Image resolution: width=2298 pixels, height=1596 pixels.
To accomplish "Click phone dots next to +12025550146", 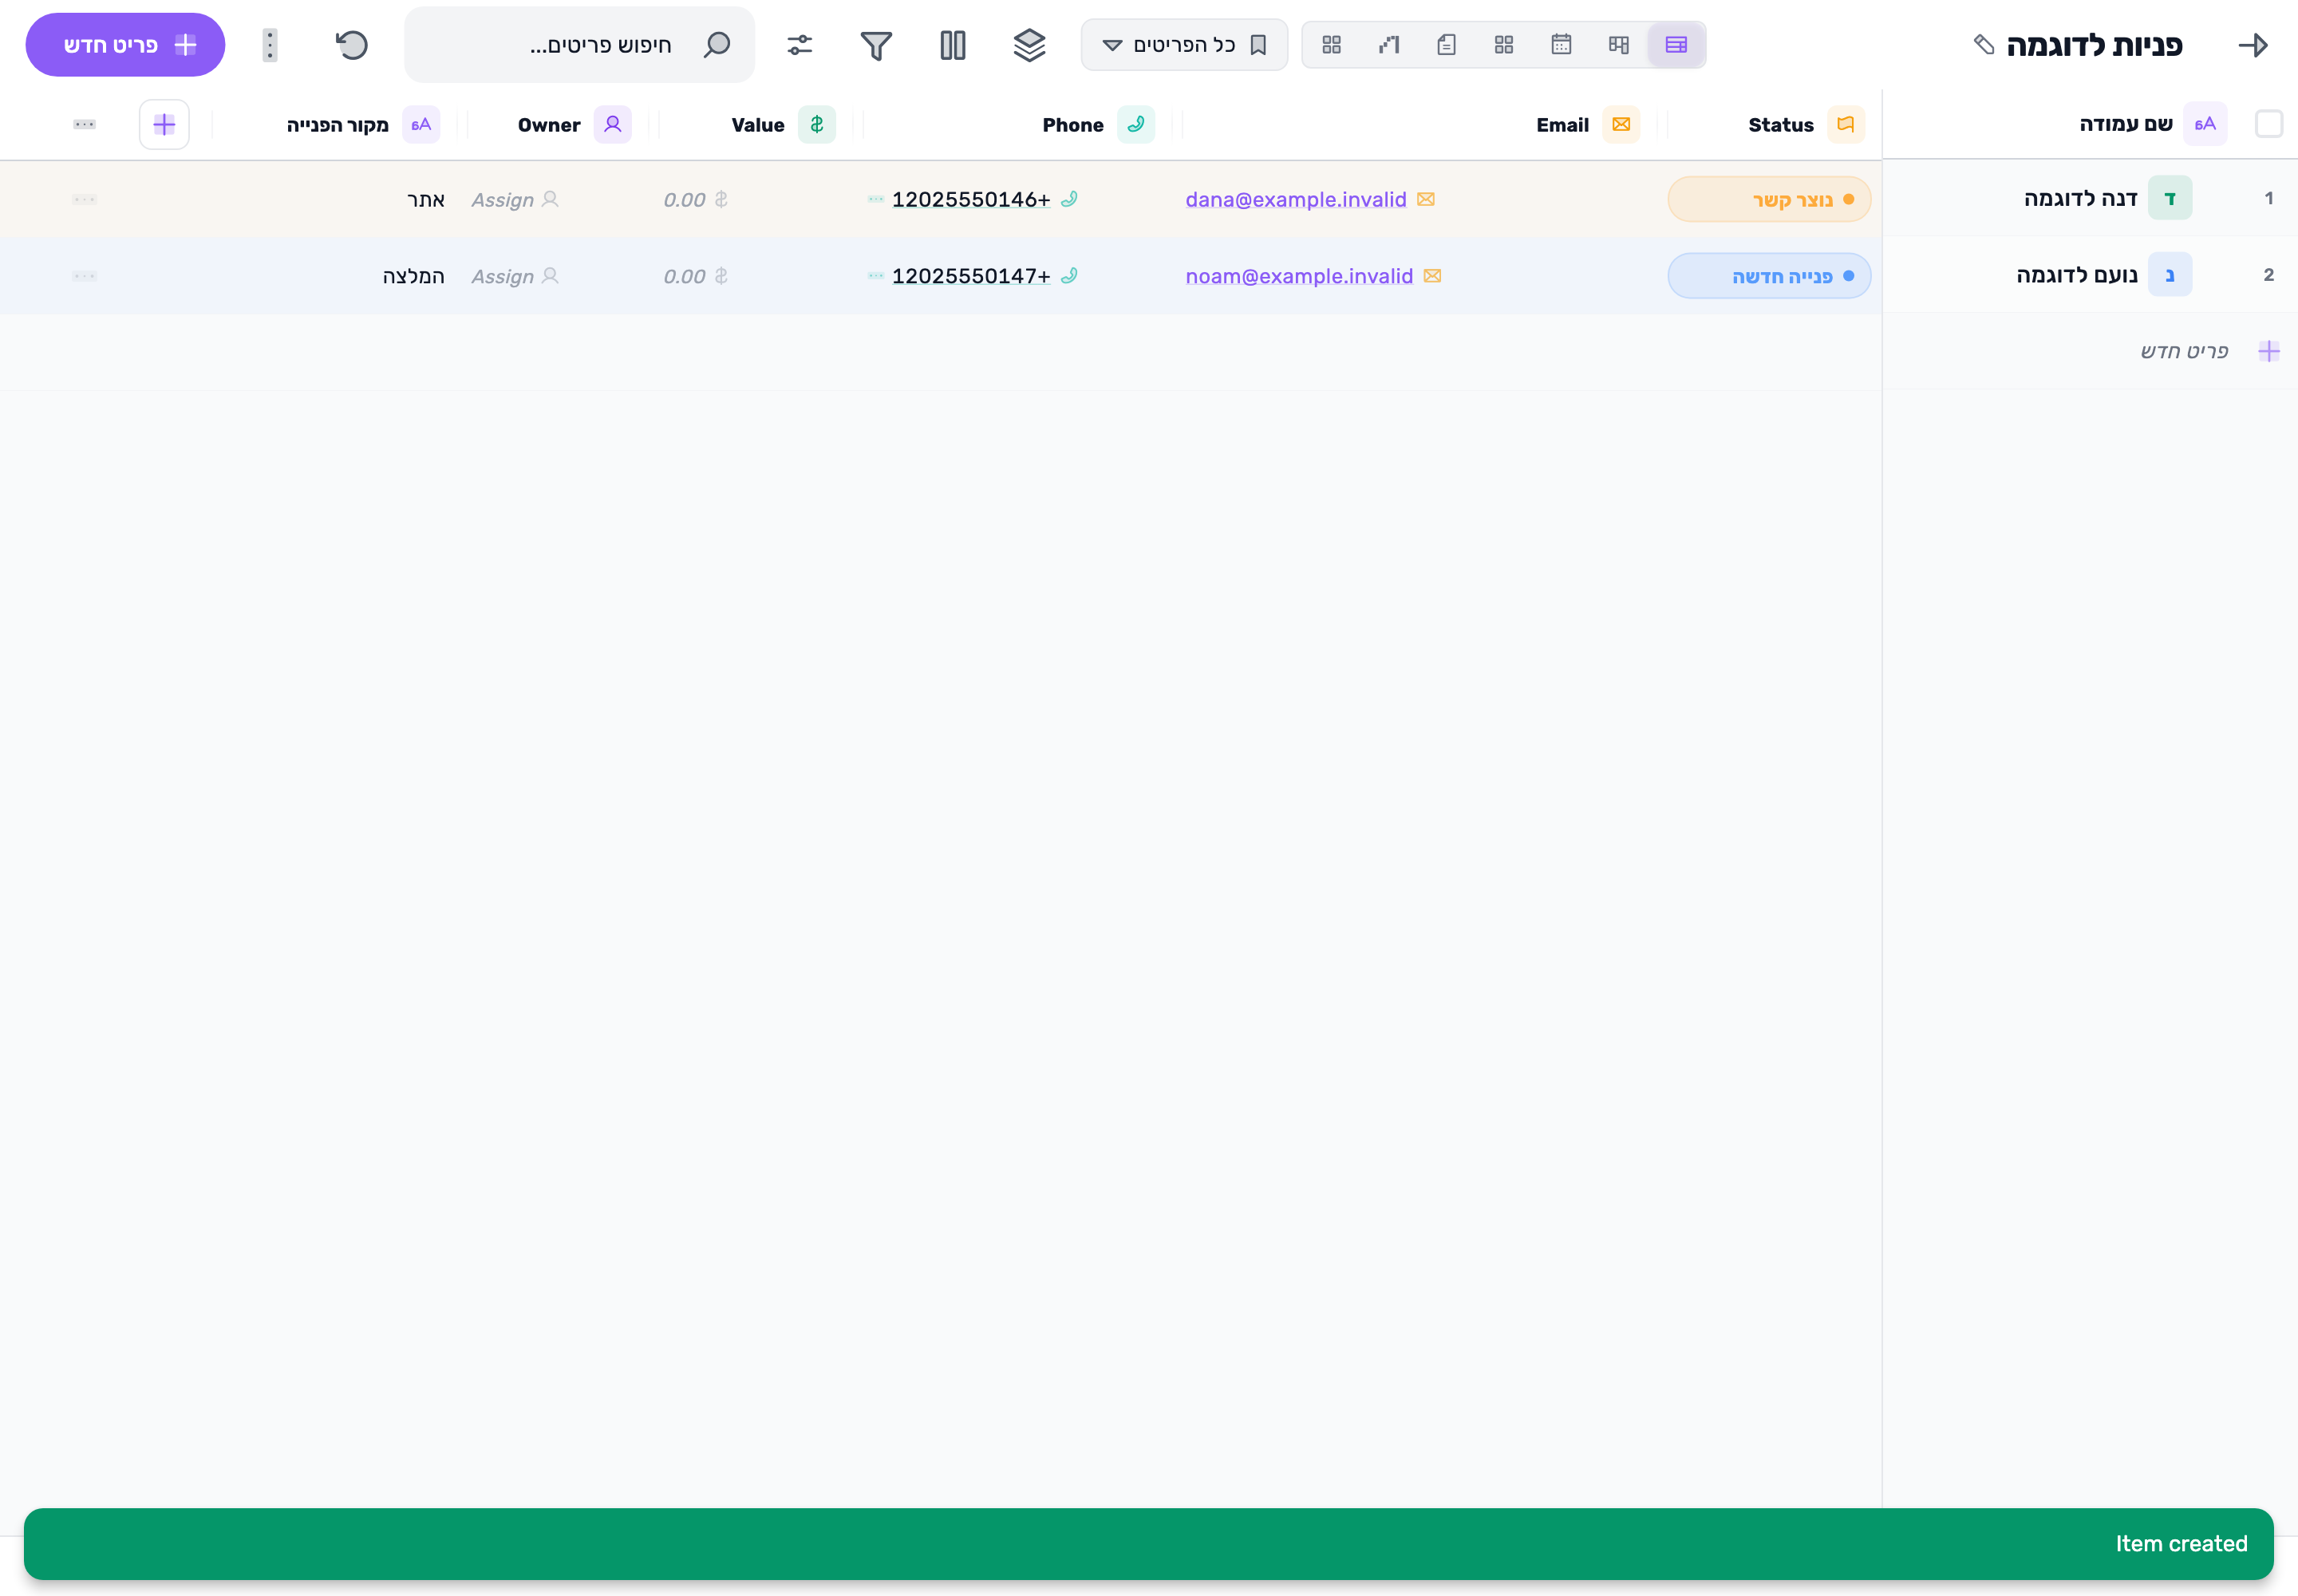I will coord(876,199).
